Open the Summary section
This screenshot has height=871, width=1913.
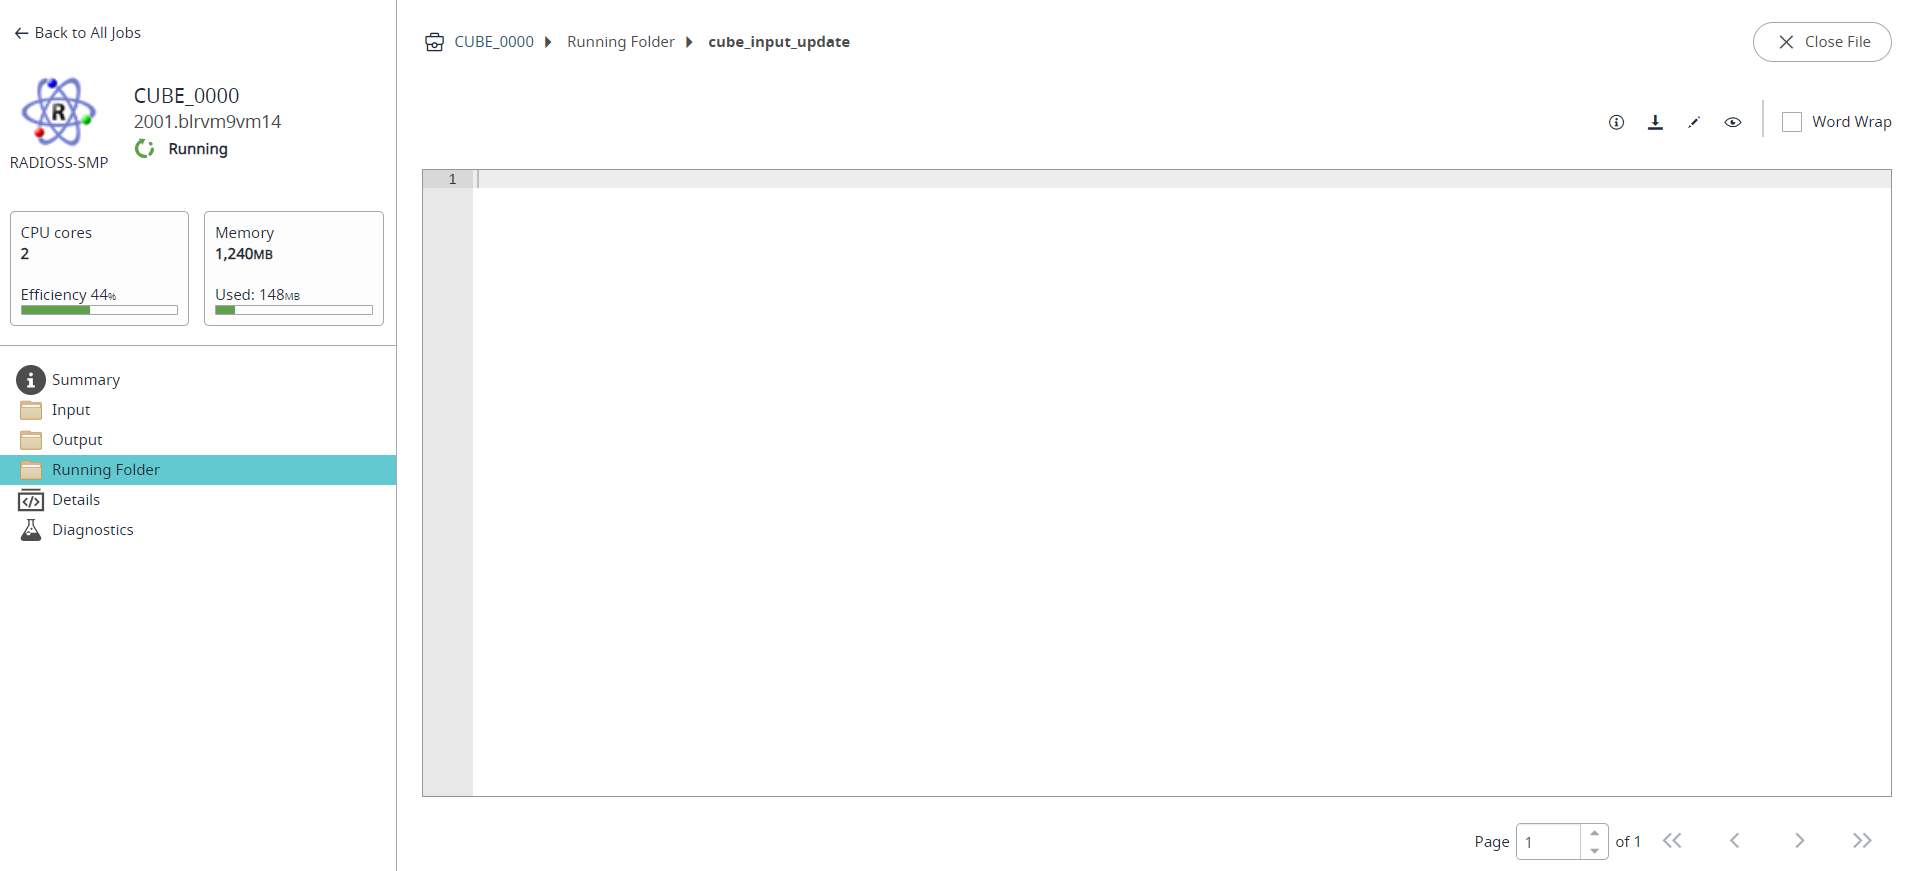pos(198,380)
